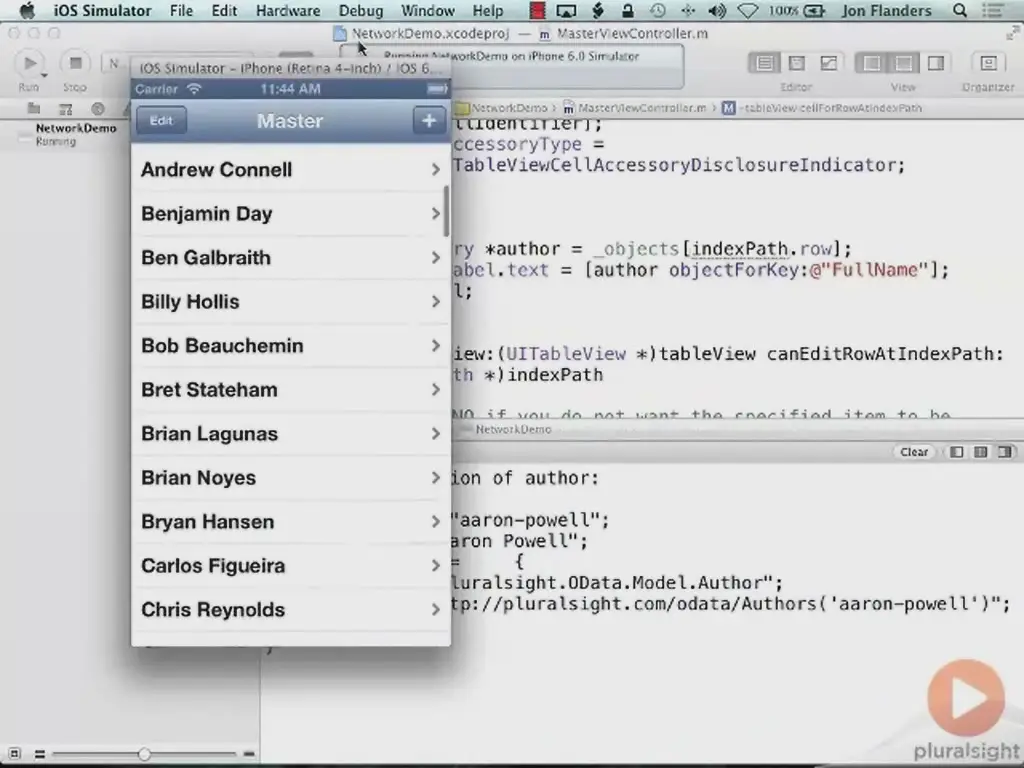Click the red recording menu bar icon
This screenshot has height=768, width=1024.
(x=537, y=10)
